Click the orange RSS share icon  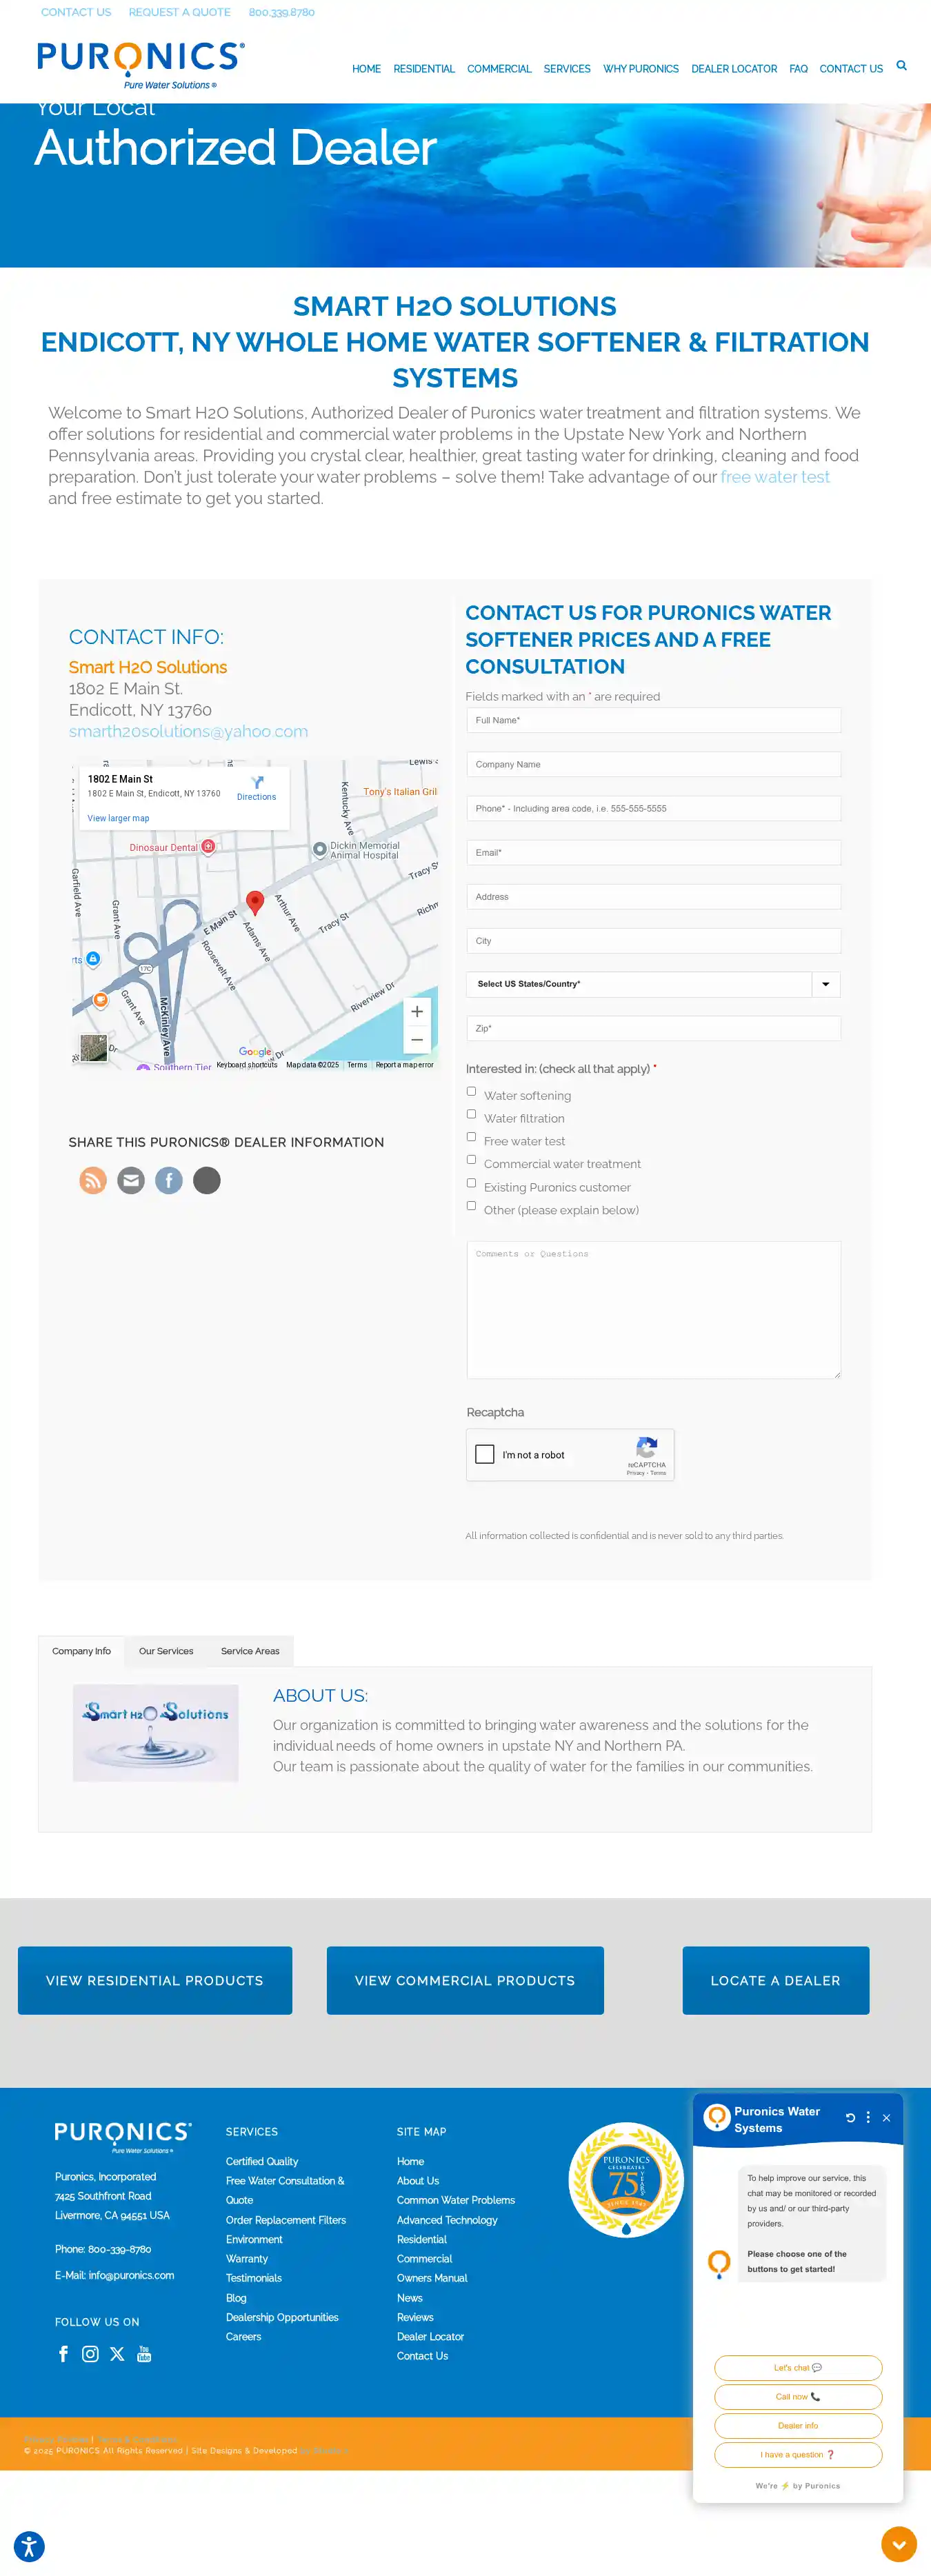(x=93, y=1180)
